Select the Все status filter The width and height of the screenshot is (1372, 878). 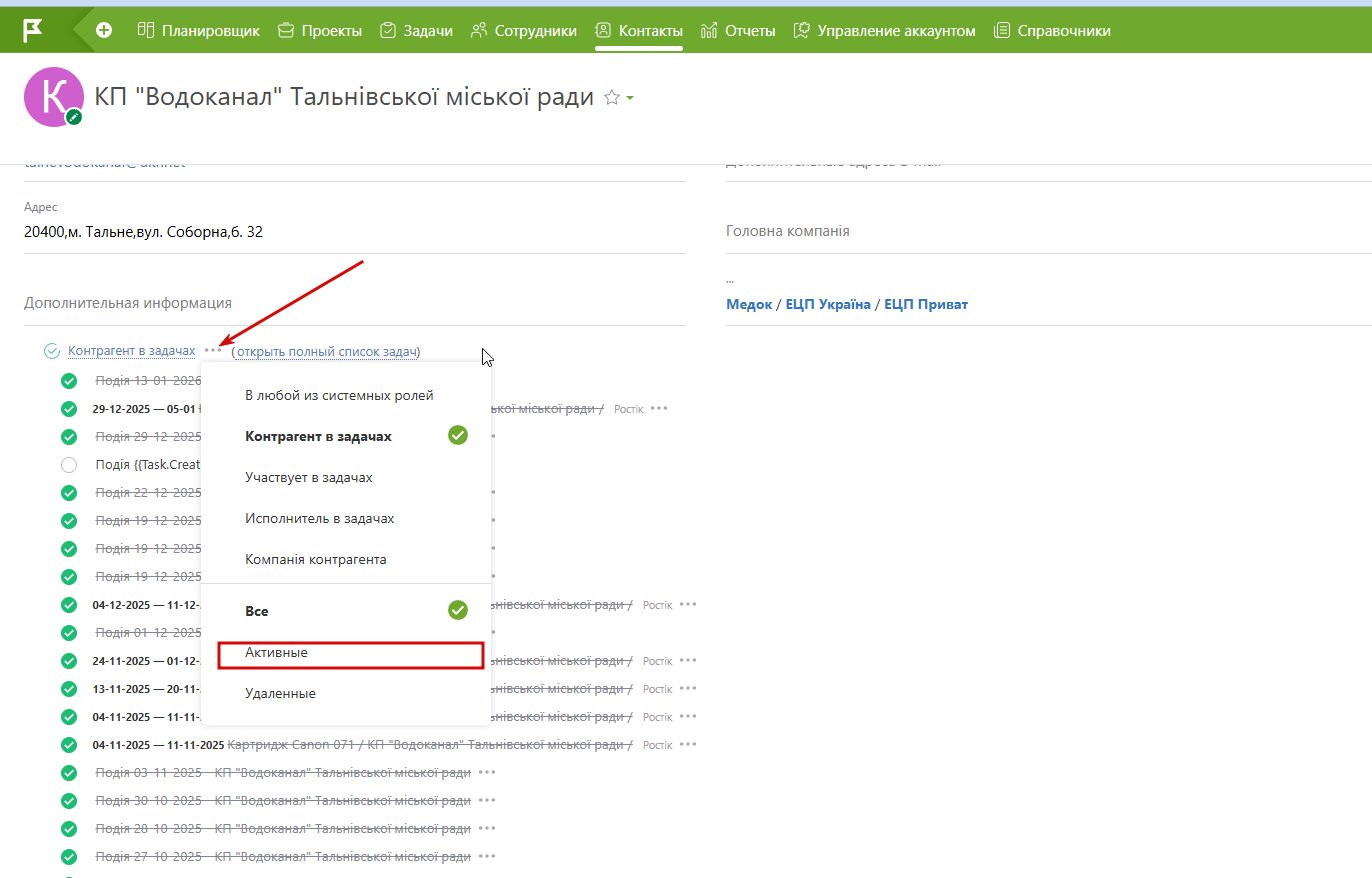(x=346, y=610)
